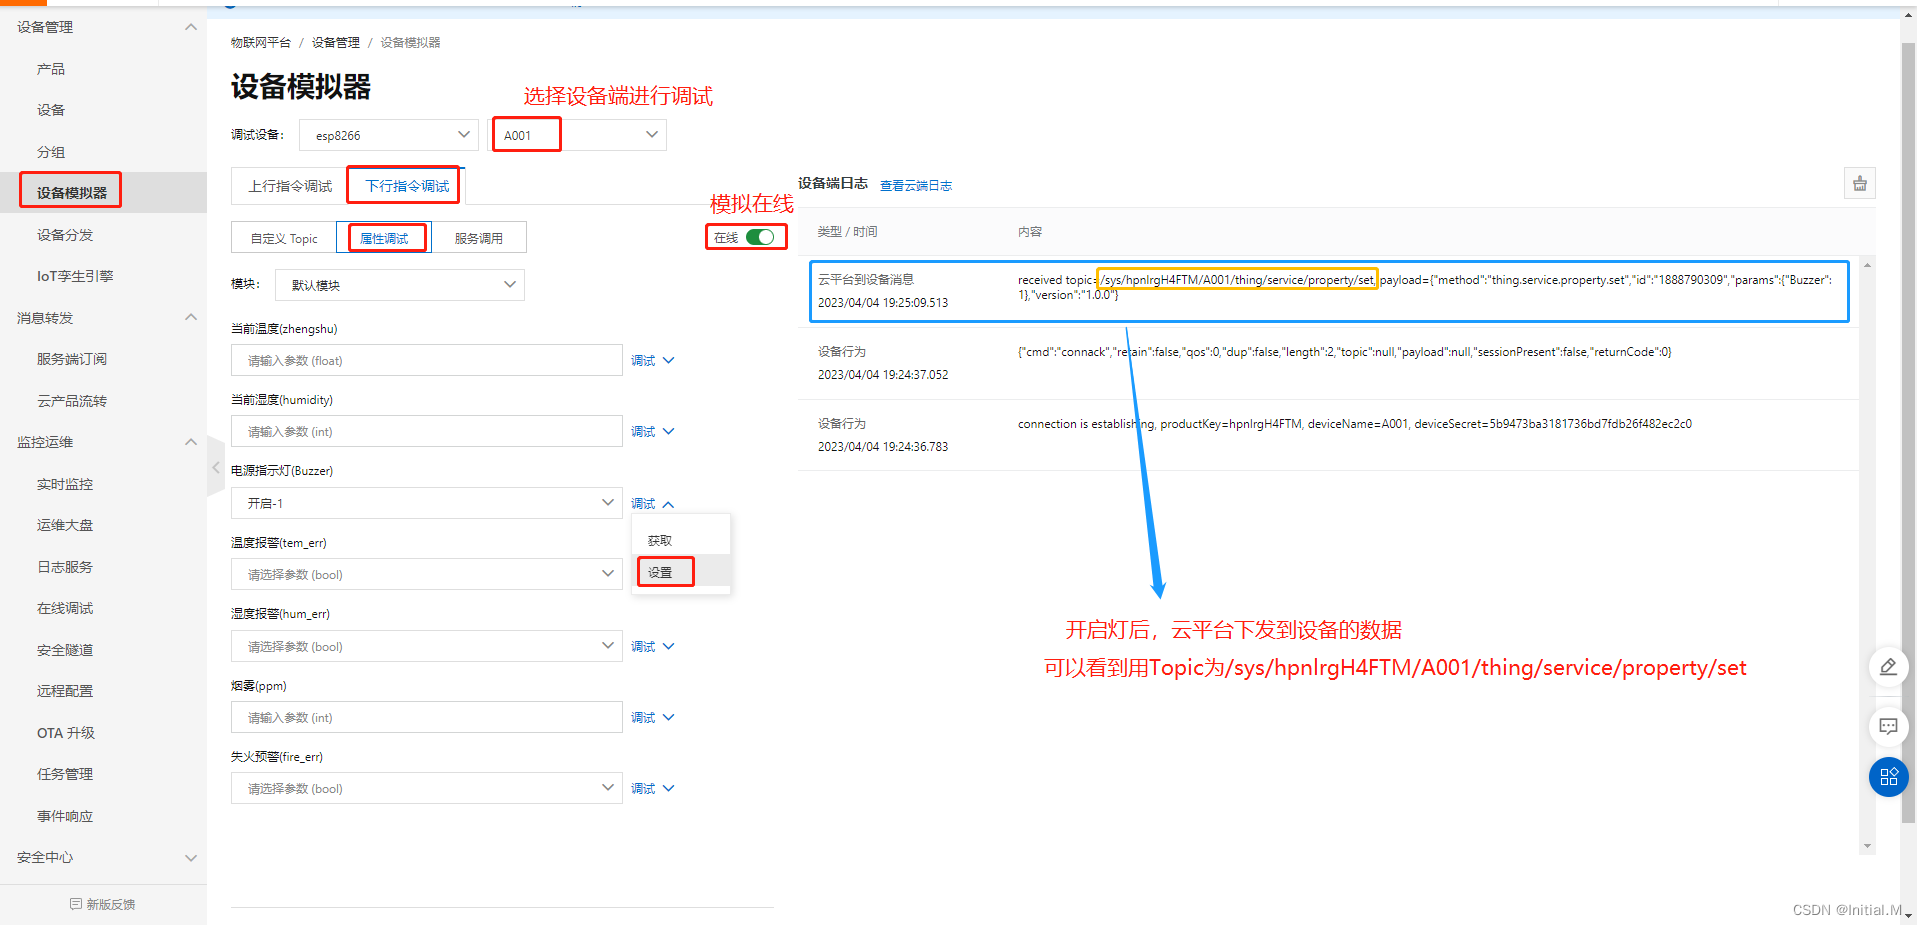Viewport: 1917px width, 925px height.
Task: Open 日志服务 in the sidebar
Action: (65, 567)
